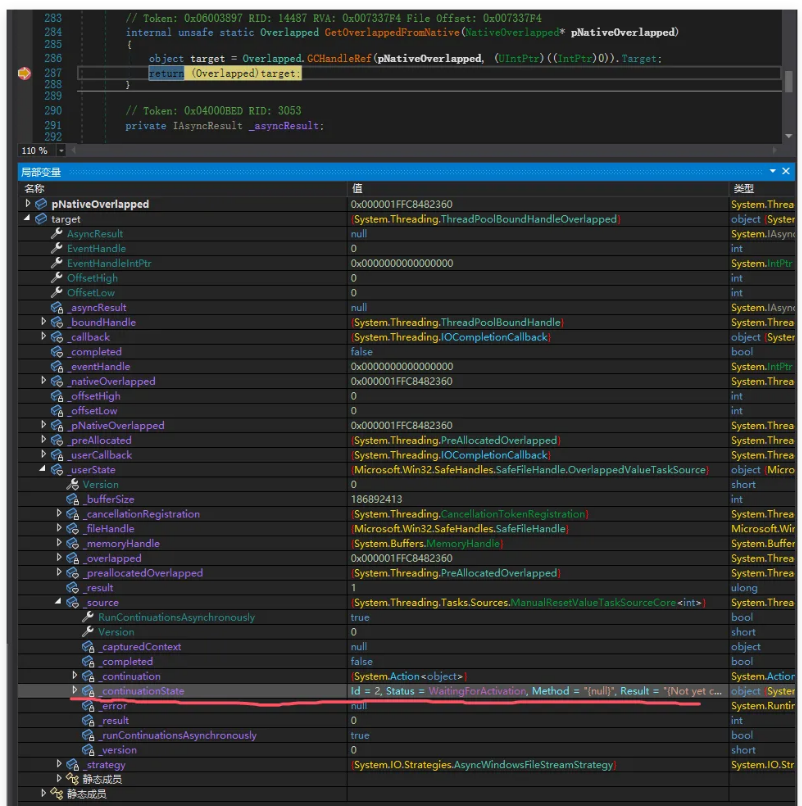Expand the _preallocatedOverlapped field
The height and width of the screenshot is (806, 802).
coord(59,572)
